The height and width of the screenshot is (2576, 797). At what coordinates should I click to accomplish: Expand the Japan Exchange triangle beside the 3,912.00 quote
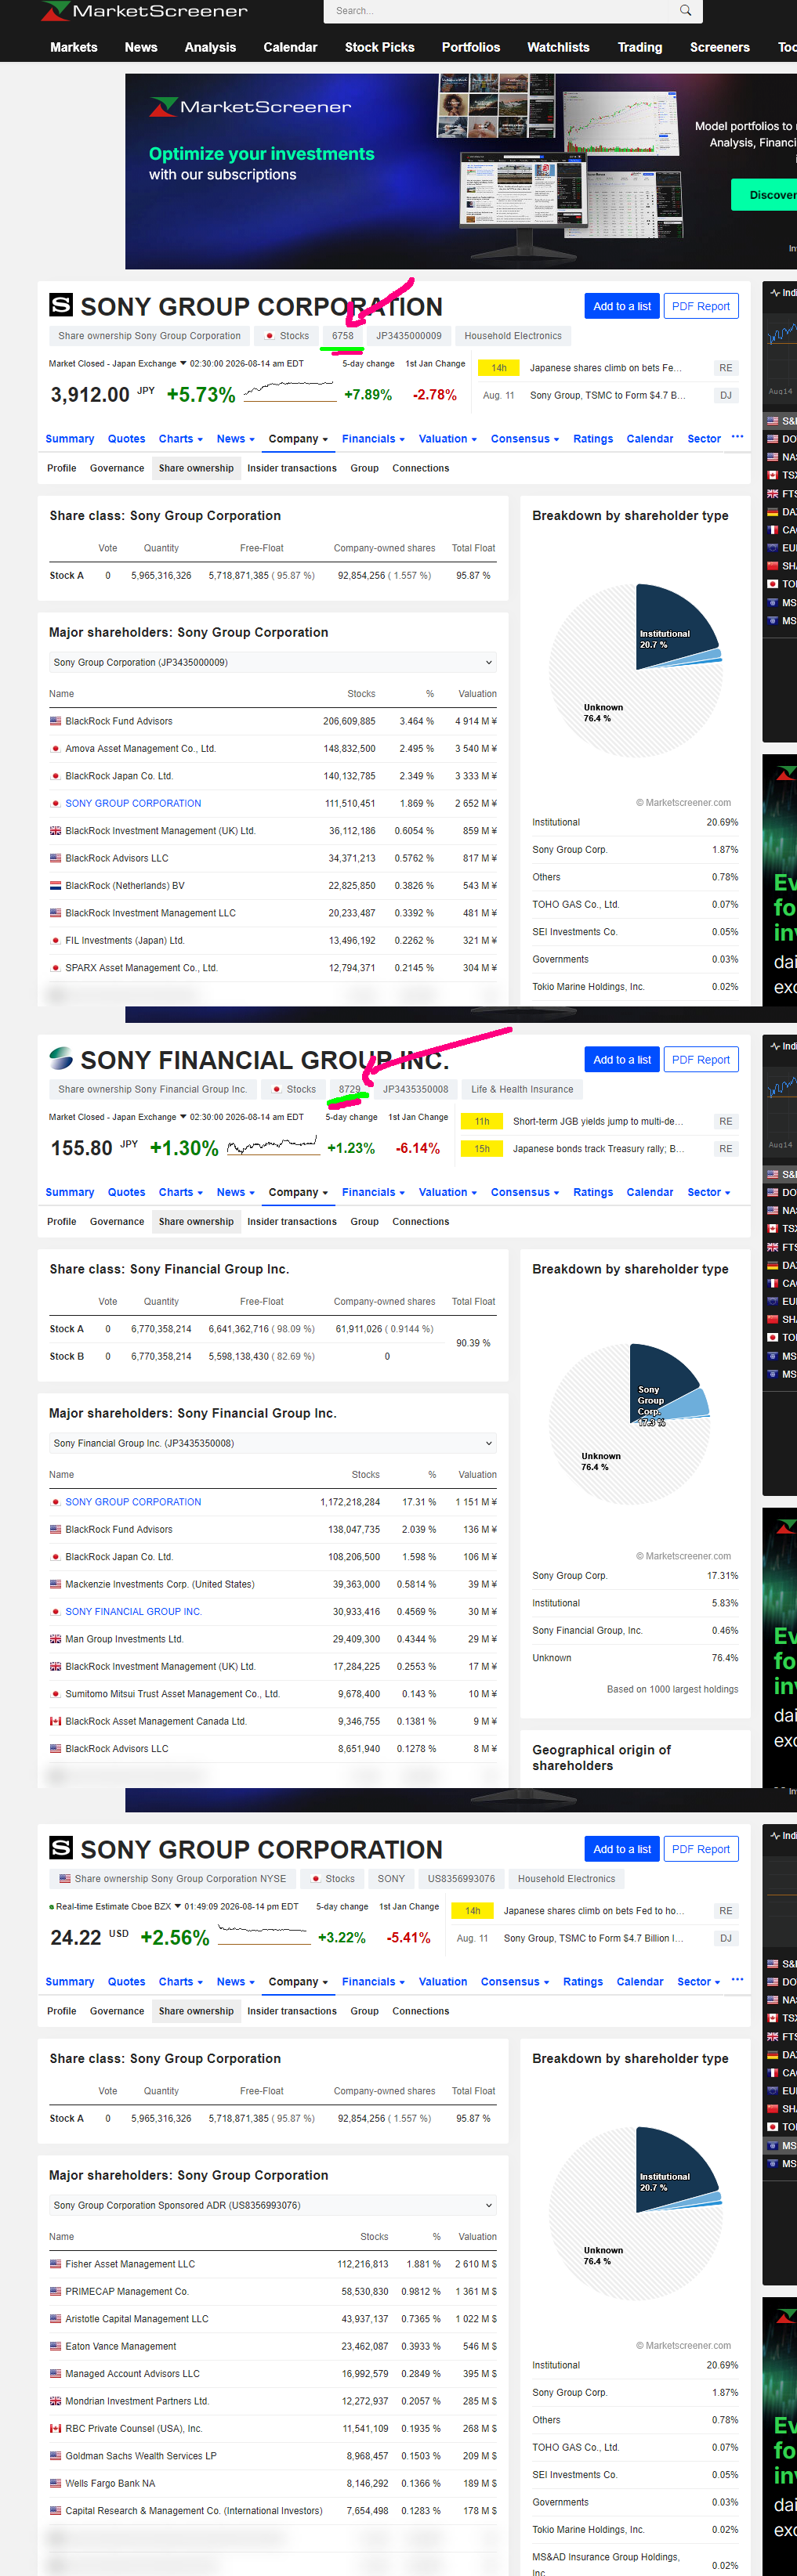click(x=182, y=363)
